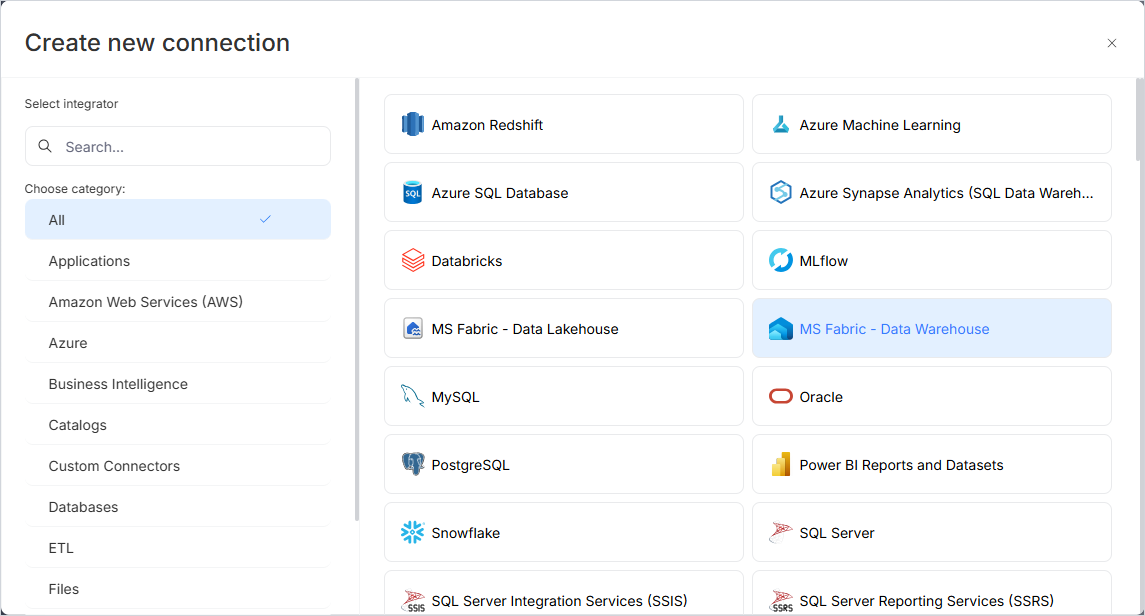Select the All category with checkmark
The height and width of the screenshot is (616, 1145).
pyautogui.click(x=177, y=220)
